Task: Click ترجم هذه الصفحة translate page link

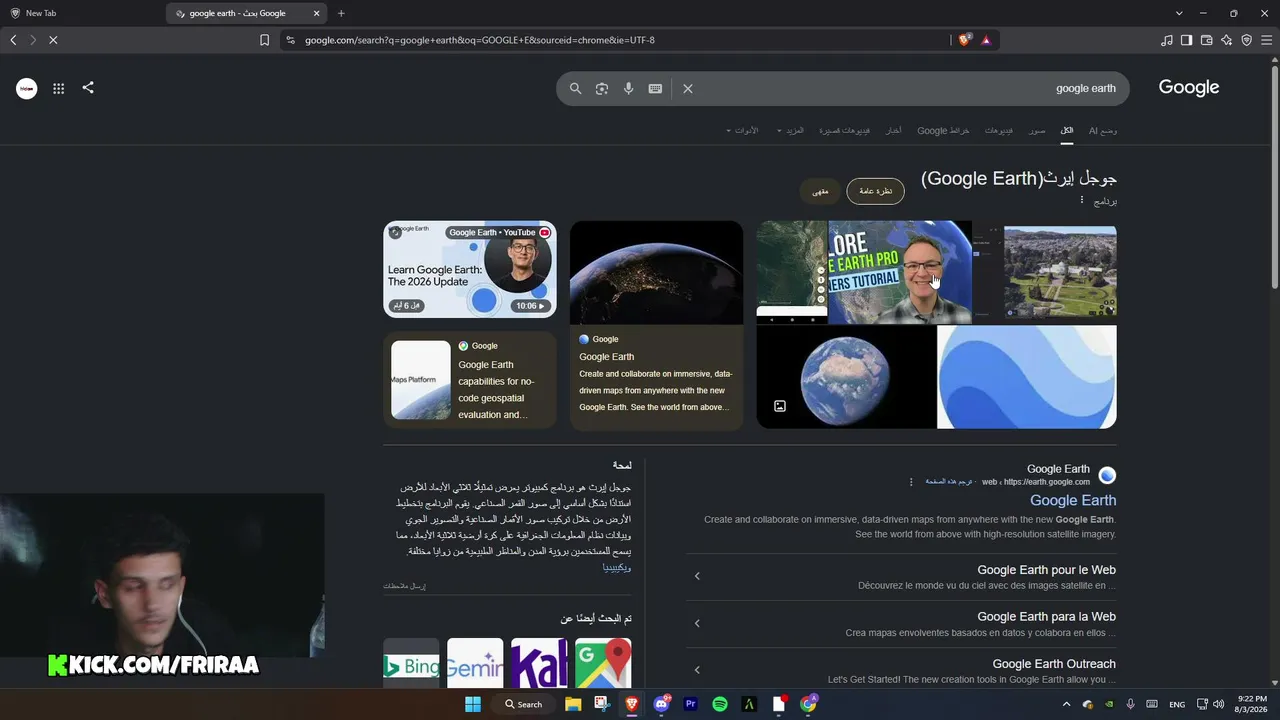Action: click(x=949, y=482)
